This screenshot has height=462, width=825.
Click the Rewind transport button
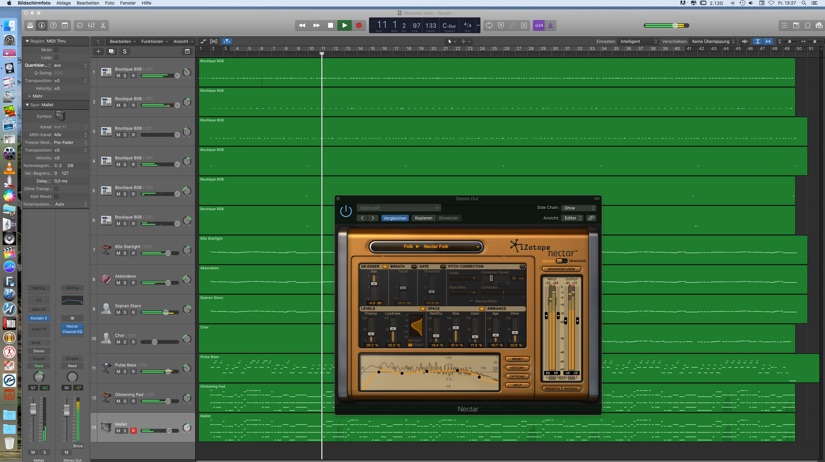point(302,25)
